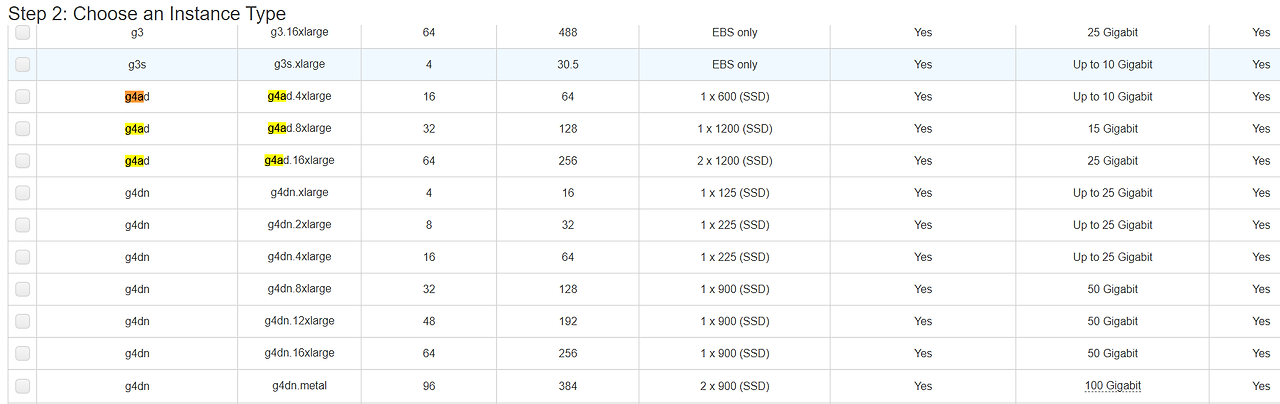The width and height of the screenshot is (1280, 404).
Task: Click the Step 2: Choose an Instance Type heading
Action: pyautogui.click(x=147, y=13)
